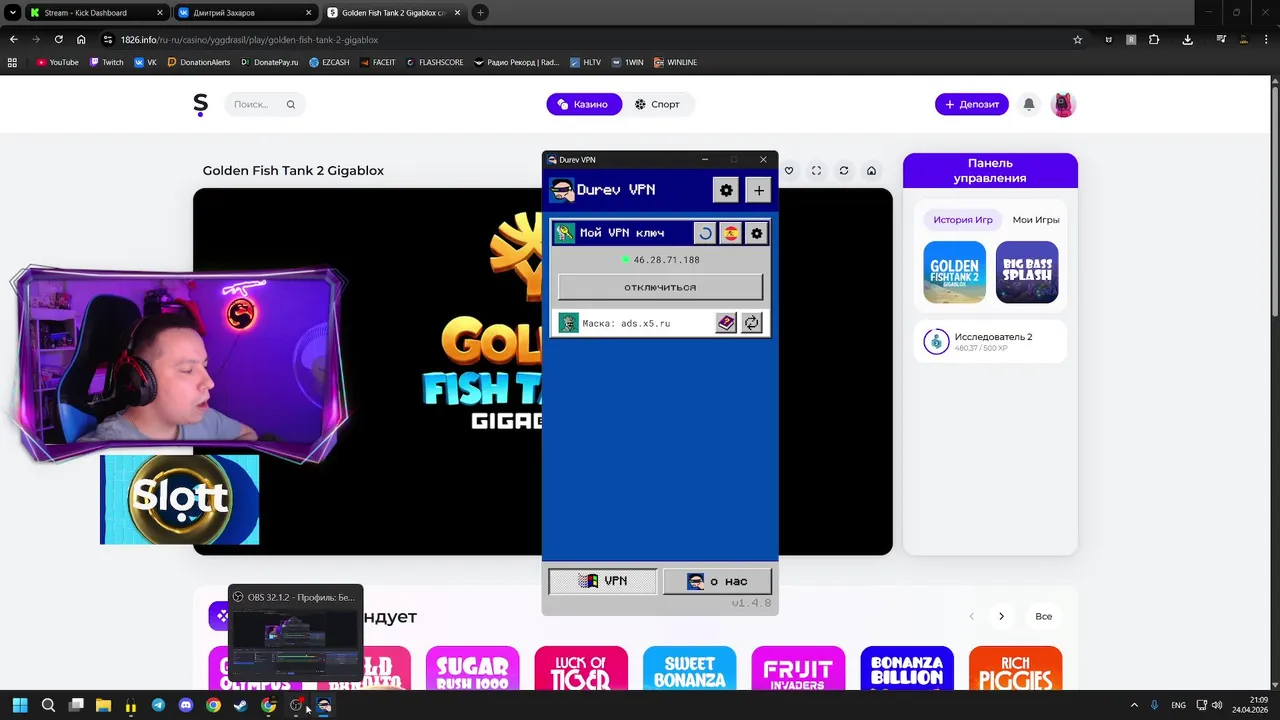Open Telegram from the taskbar
The height and width of the screenshot is (720, 1280).
(158, 705)
